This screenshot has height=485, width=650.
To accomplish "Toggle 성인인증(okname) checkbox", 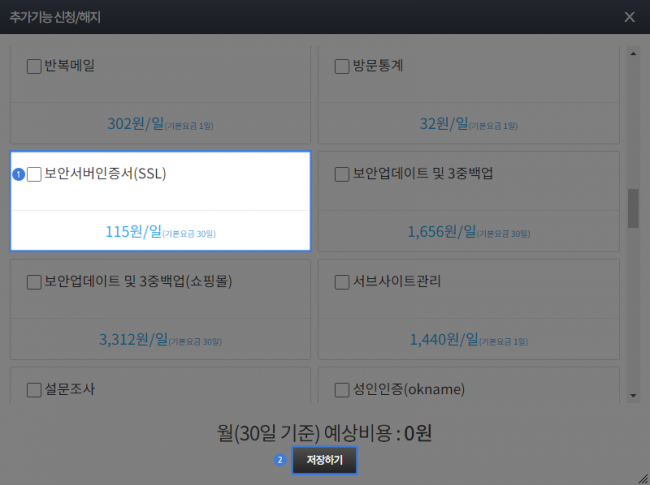I will tap(341, 389).
